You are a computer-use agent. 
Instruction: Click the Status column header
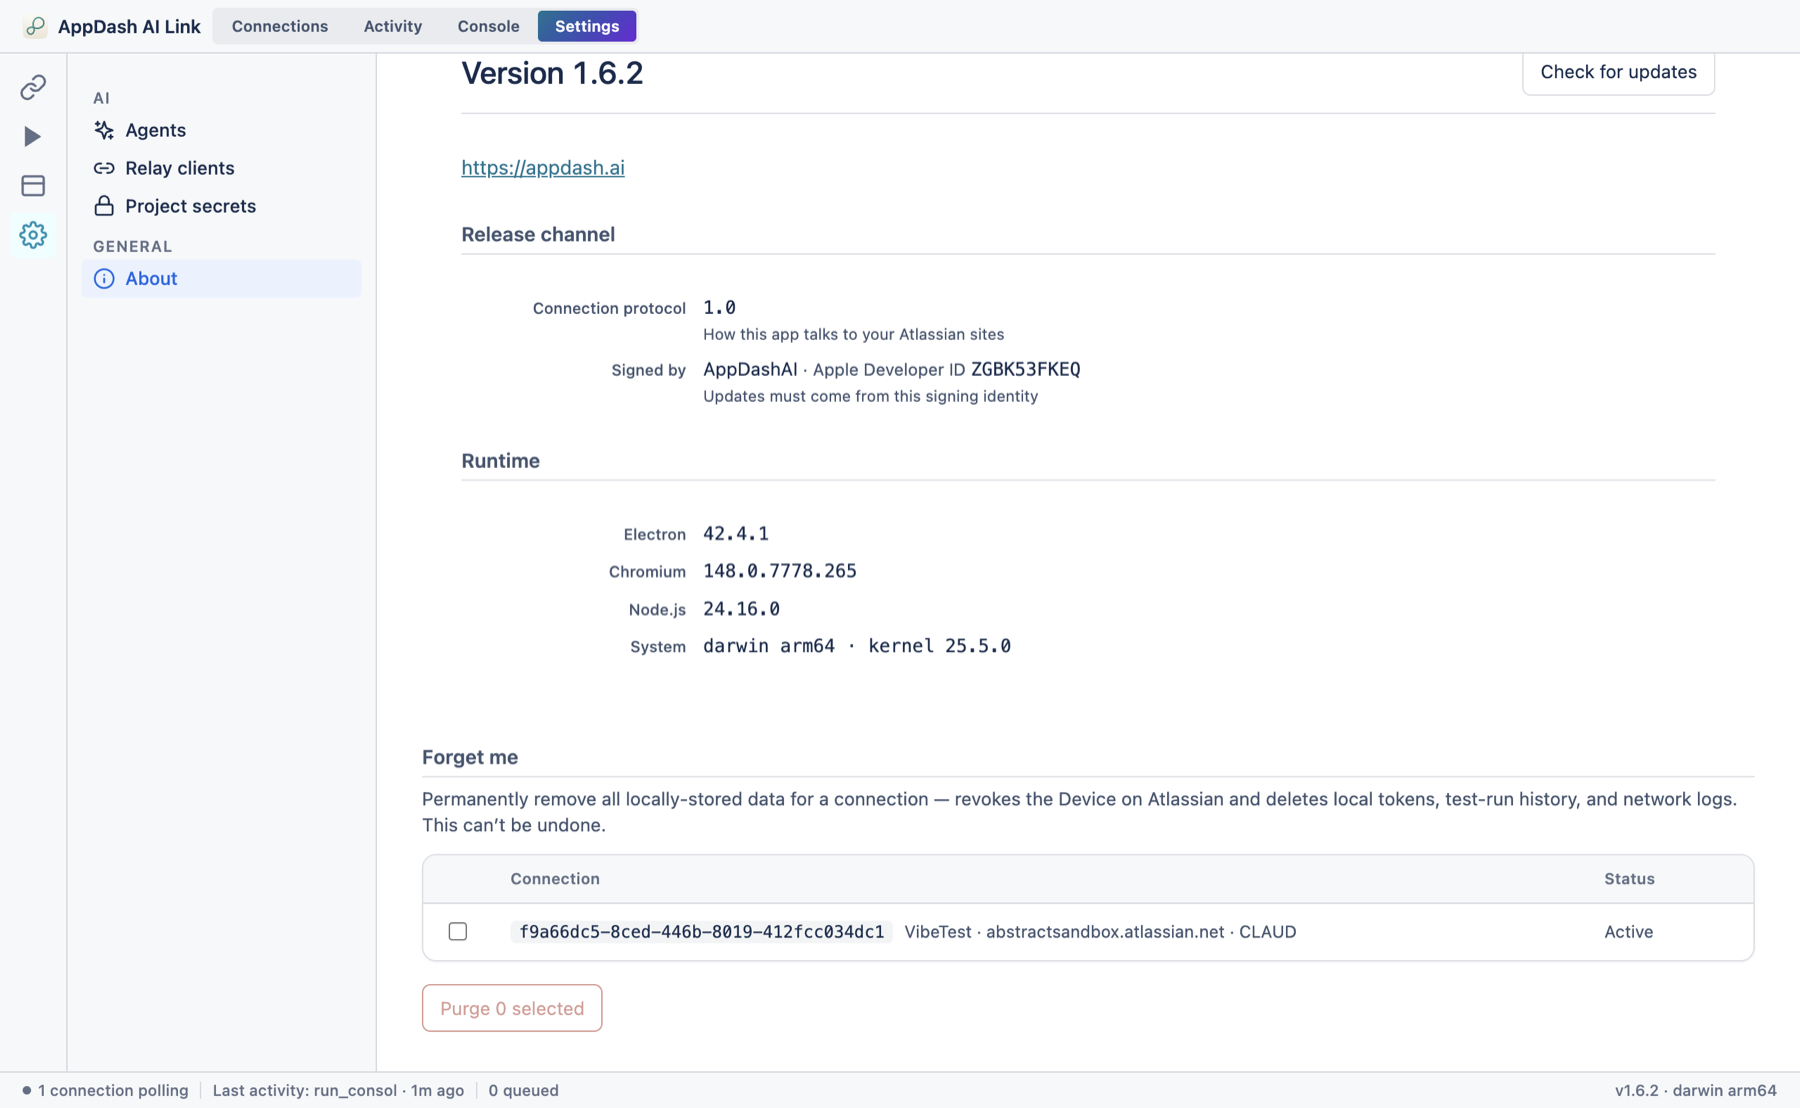[1629, 879]
